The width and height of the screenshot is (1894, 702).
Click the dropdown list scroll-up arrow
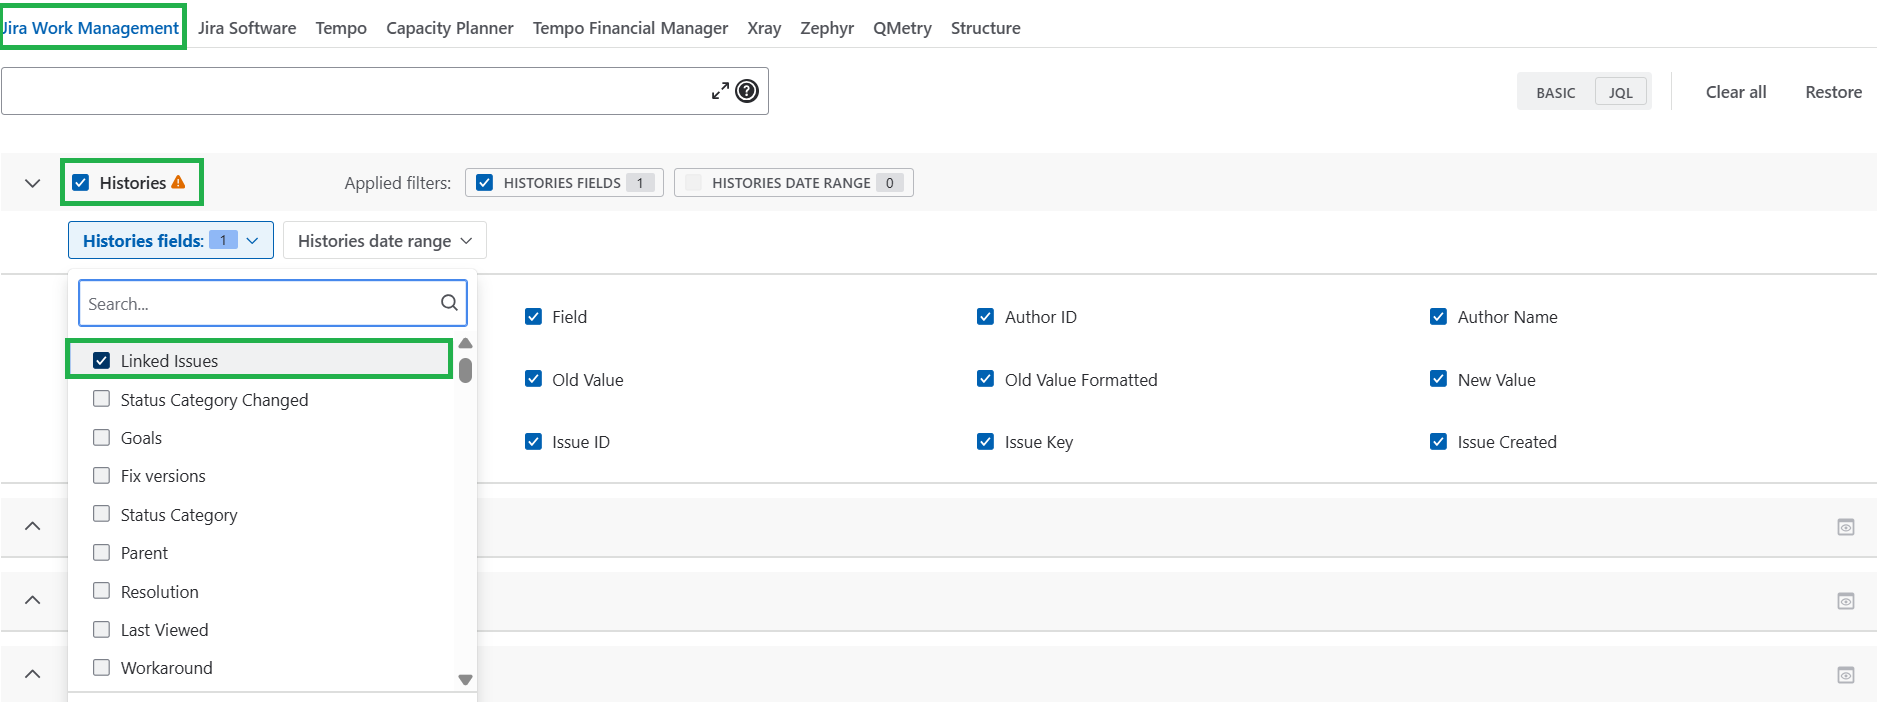(465, 344)
